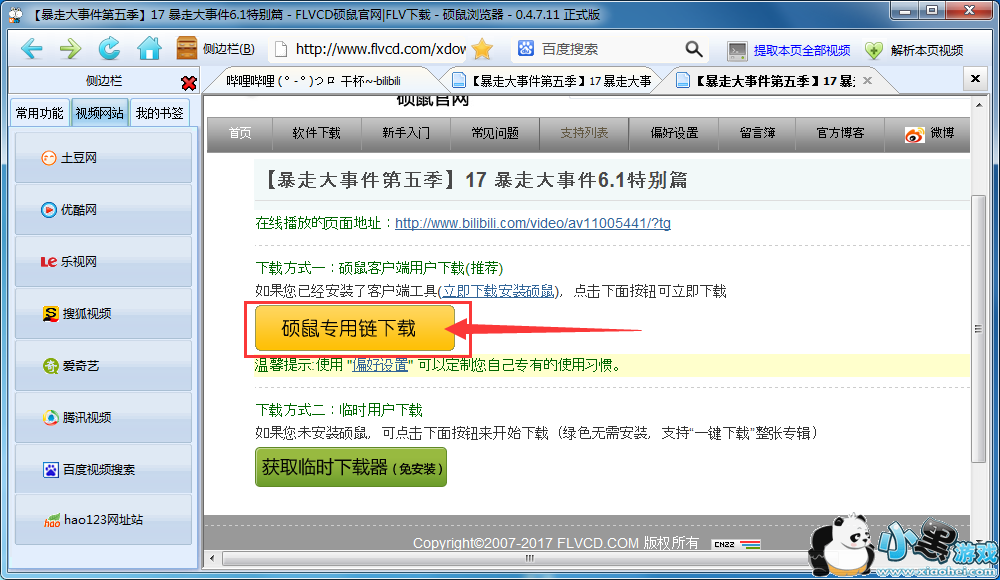This screenshot has height=580, width=1000.
Task: Click the back arrow navigation icon
Action: [31, 48]
